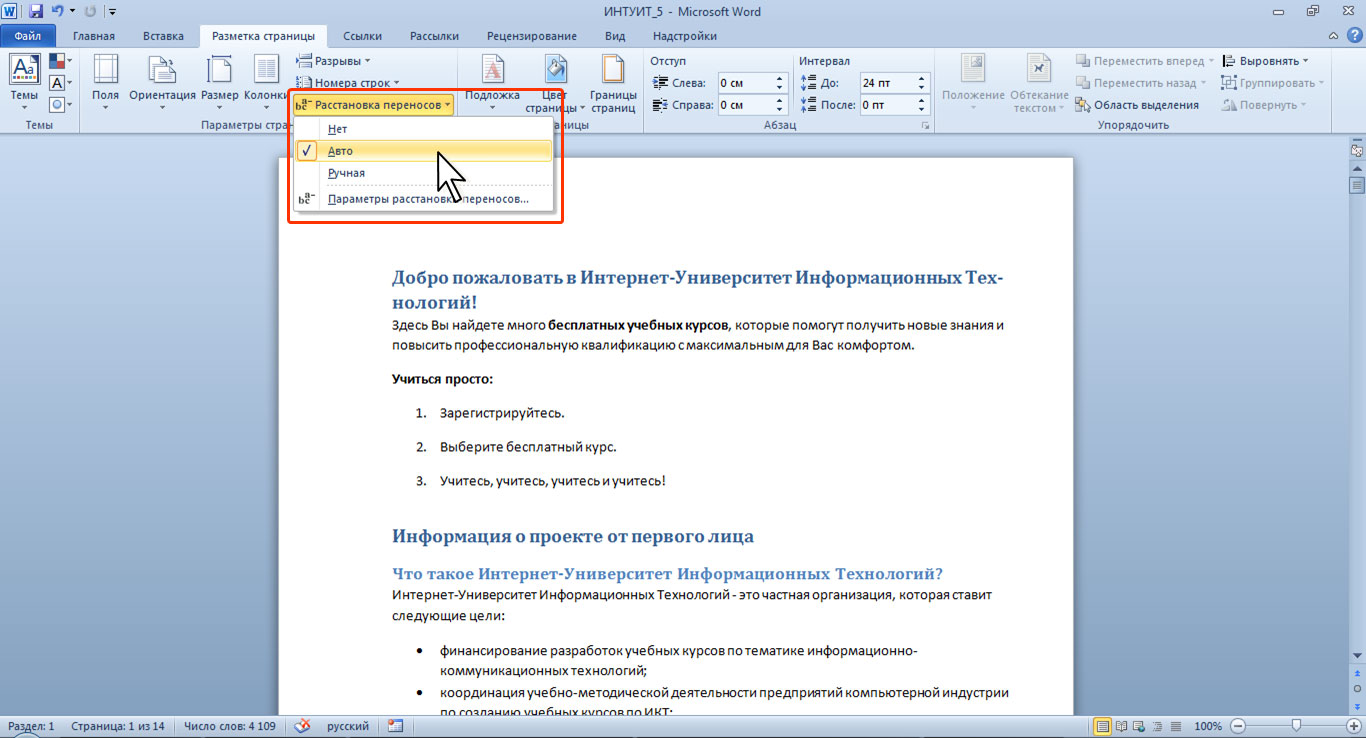1366x738 pixels.
Task: Increase the Слева indent spinner up
Action: pyautogui.click(x=780, y=79)
